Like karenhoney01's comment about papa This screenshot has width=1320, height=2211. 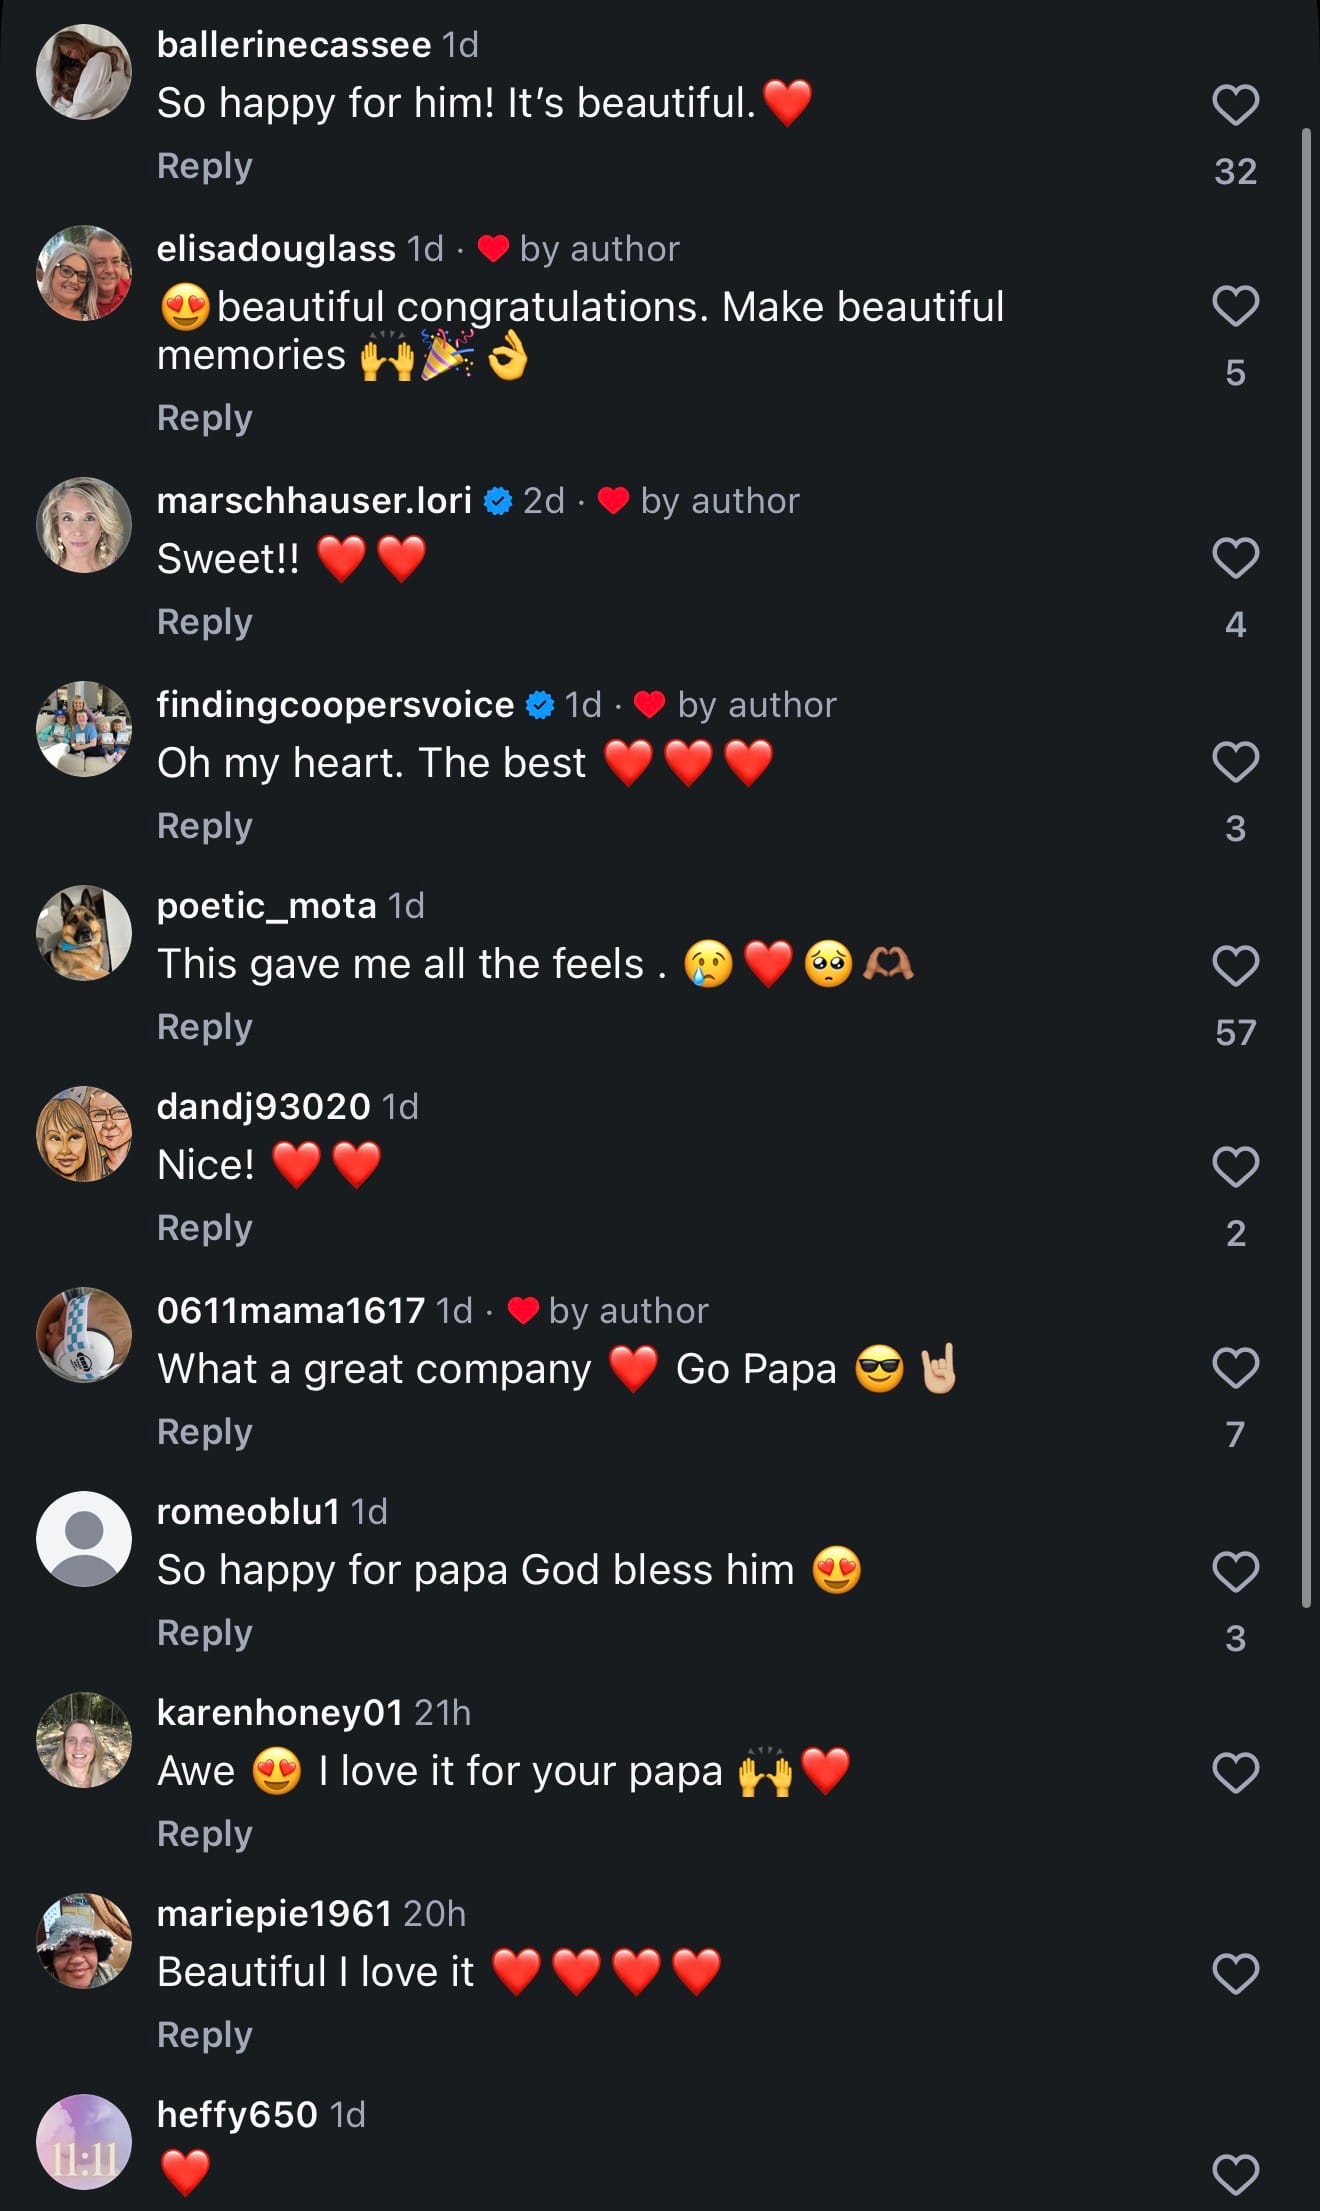coord(1235,1773)
